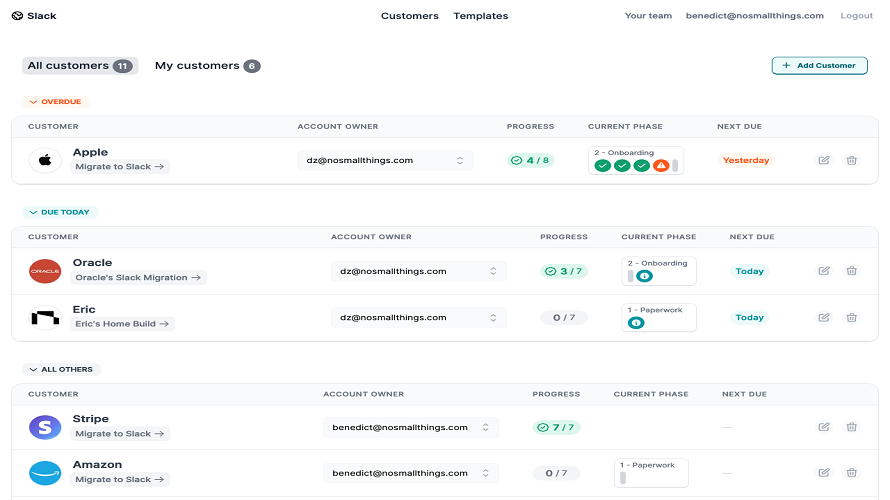The width and height of the screenshot is (890, 500).
Task: Edit the Stripe customer
Action: click(824, 427)
